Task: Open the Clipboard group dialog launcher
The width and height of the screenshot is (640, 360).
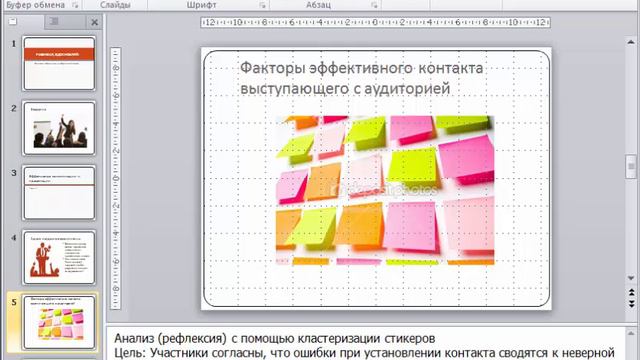Action: (75, 5)
